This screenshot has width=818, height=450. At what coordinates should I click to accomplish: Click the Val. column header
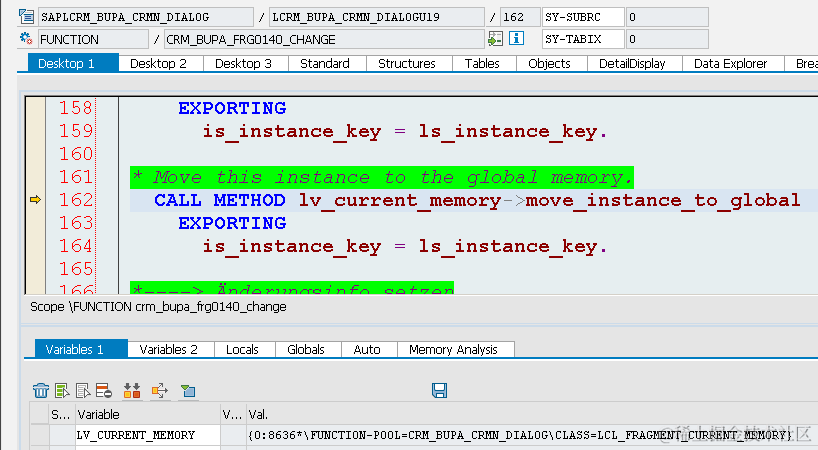point(532,415)
